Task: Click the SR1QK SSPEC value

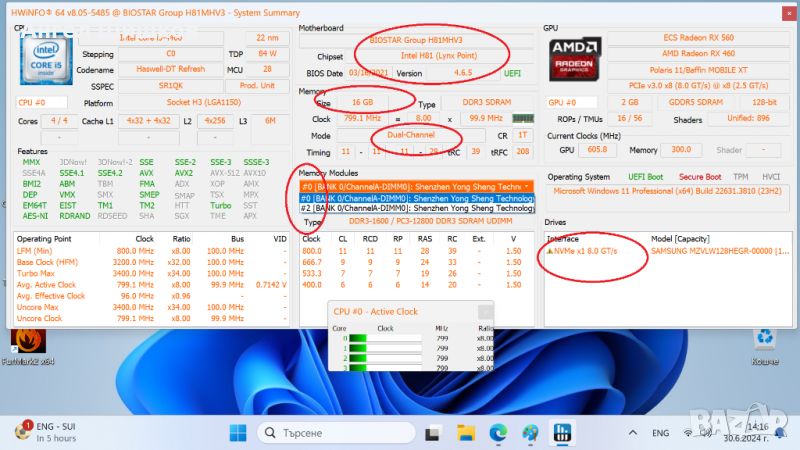Action: coord(170,86)
